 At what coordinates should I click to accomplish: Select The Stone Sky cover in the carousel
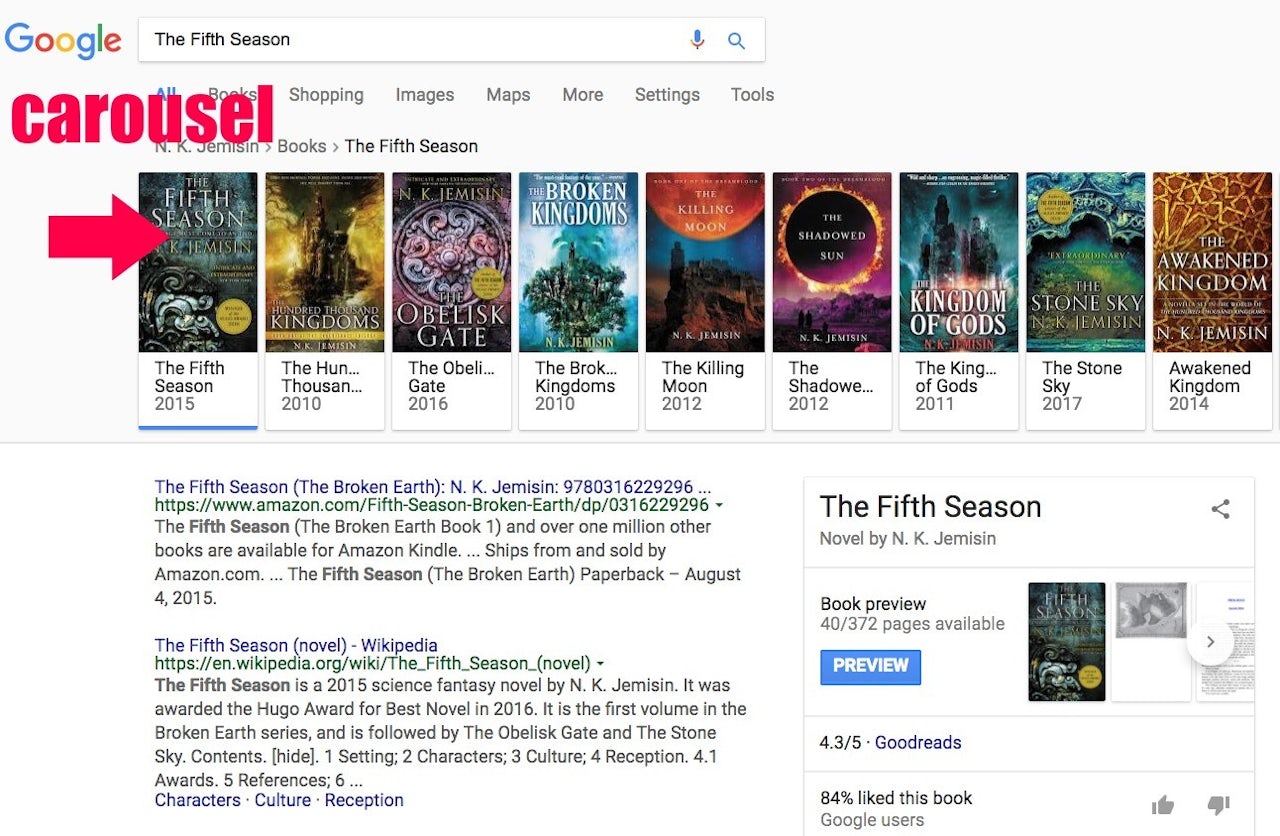pos(1085,262)
